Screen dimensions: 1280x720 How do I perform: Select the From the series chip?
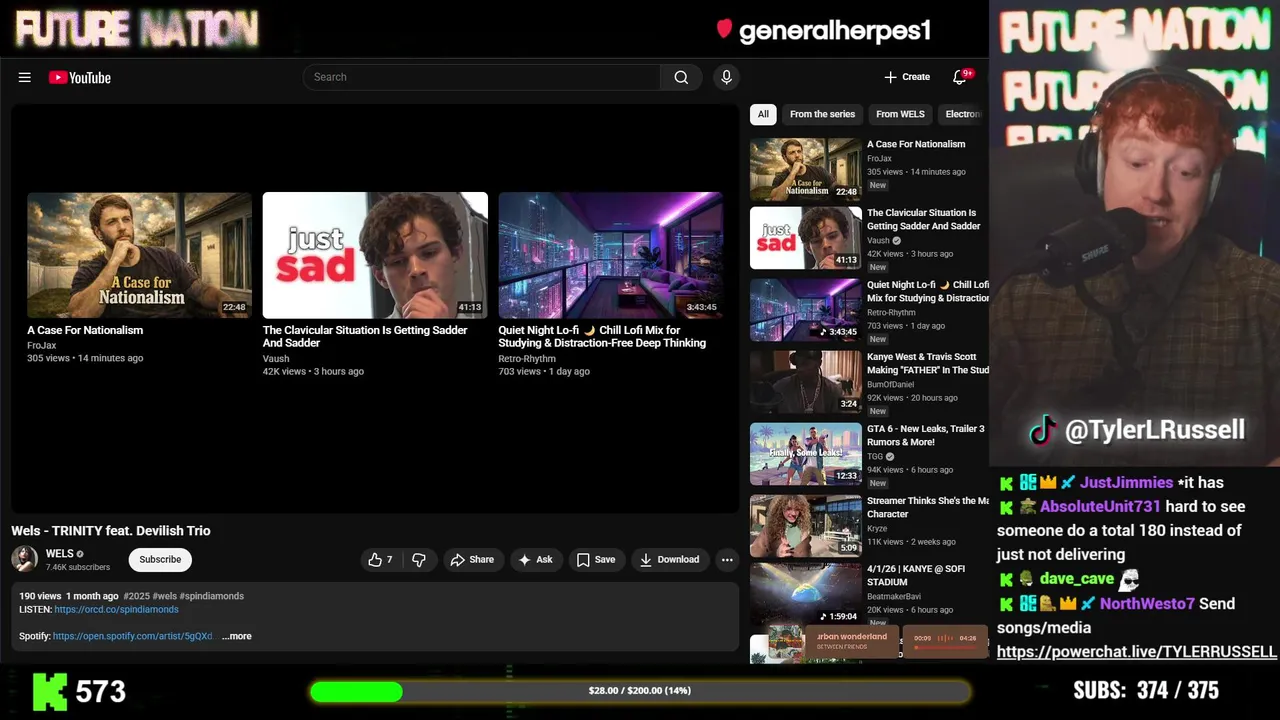coord(822,114)
